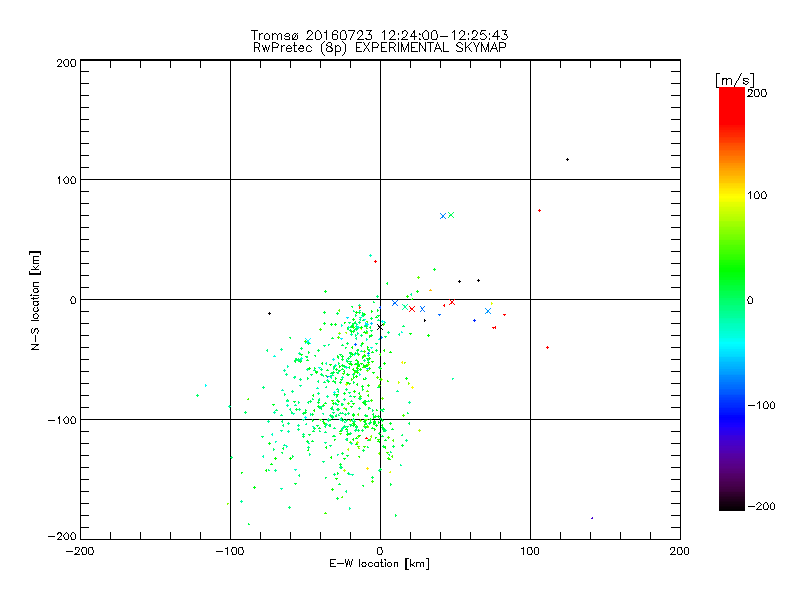Click the 'N-S location [km]' axis label

click(35, 301)
